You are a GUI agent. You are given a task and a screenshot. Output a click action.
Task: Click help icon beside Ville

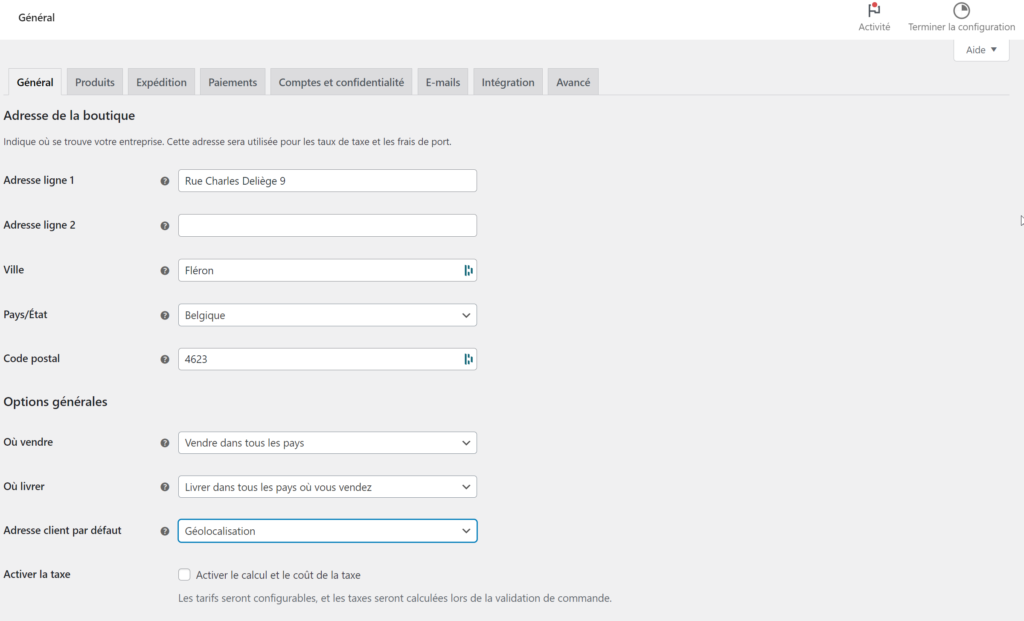point(165,270)
